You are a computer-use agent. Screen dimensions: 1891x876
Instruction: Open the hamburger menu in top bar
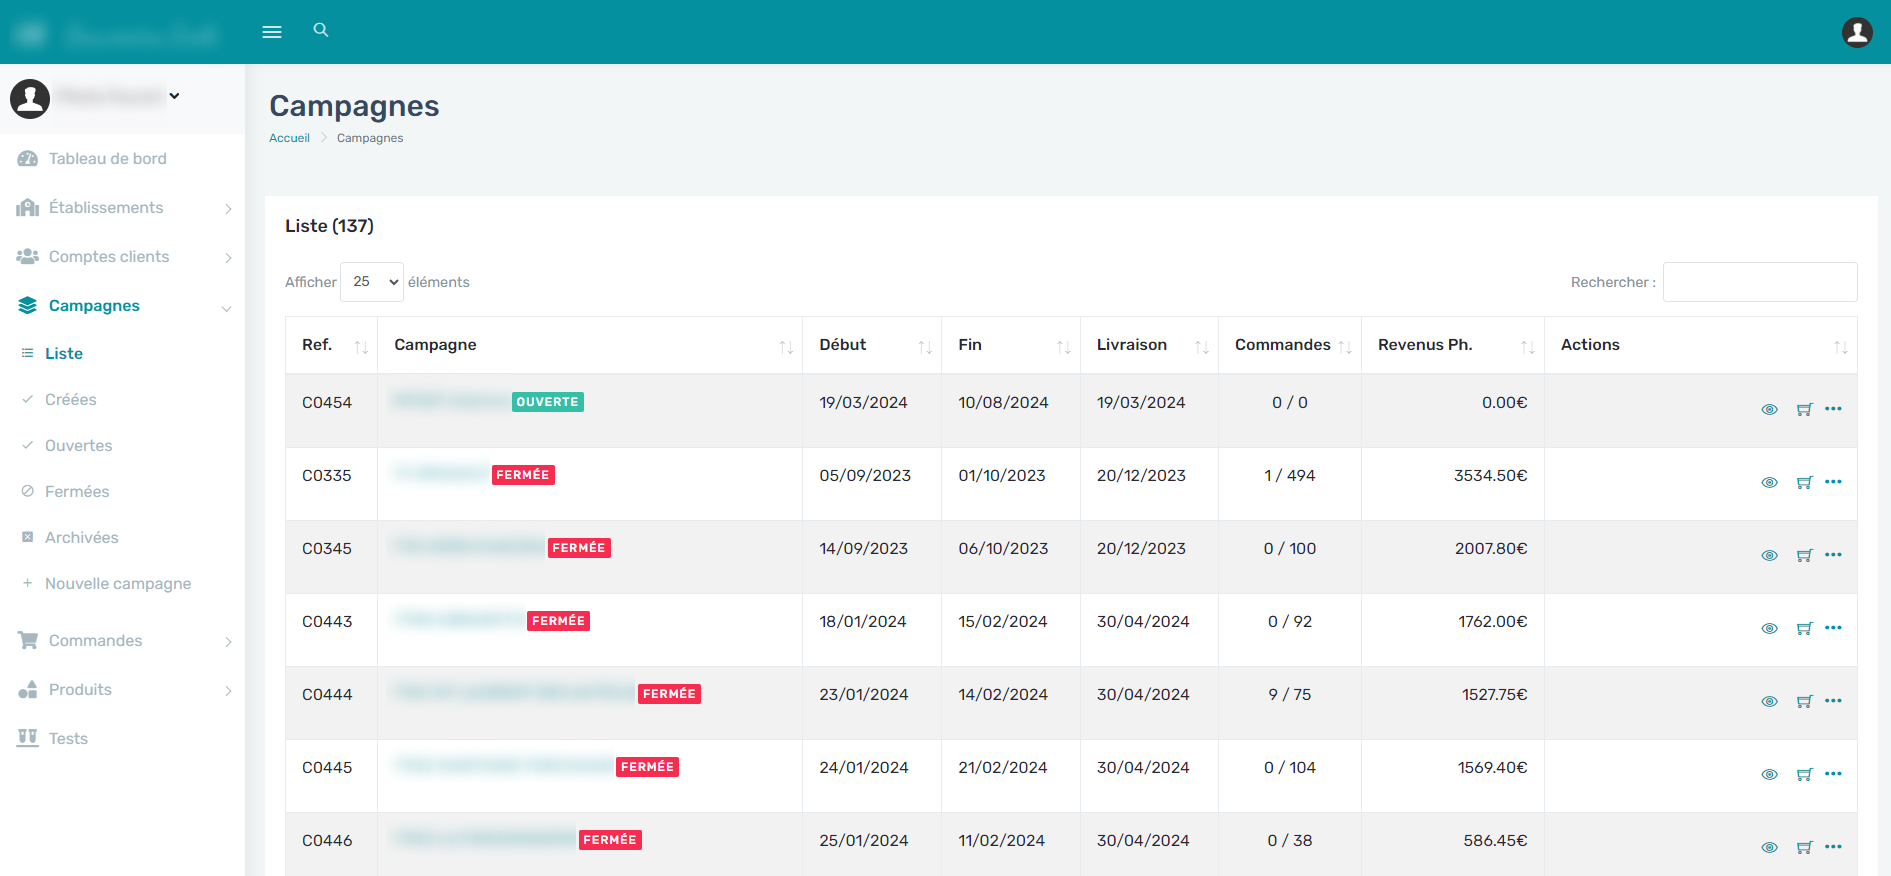tap(272, 32)
